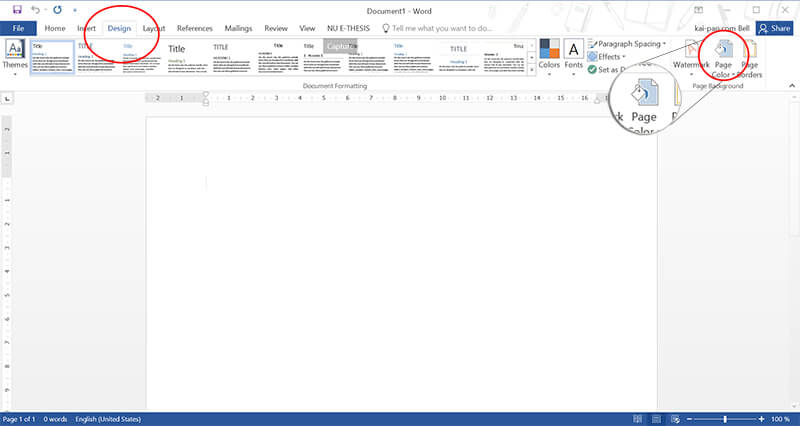Click 'English (United States)' language indicator
Image resolution: width=800 pixels, height=426 pixels.
[108, 419]
